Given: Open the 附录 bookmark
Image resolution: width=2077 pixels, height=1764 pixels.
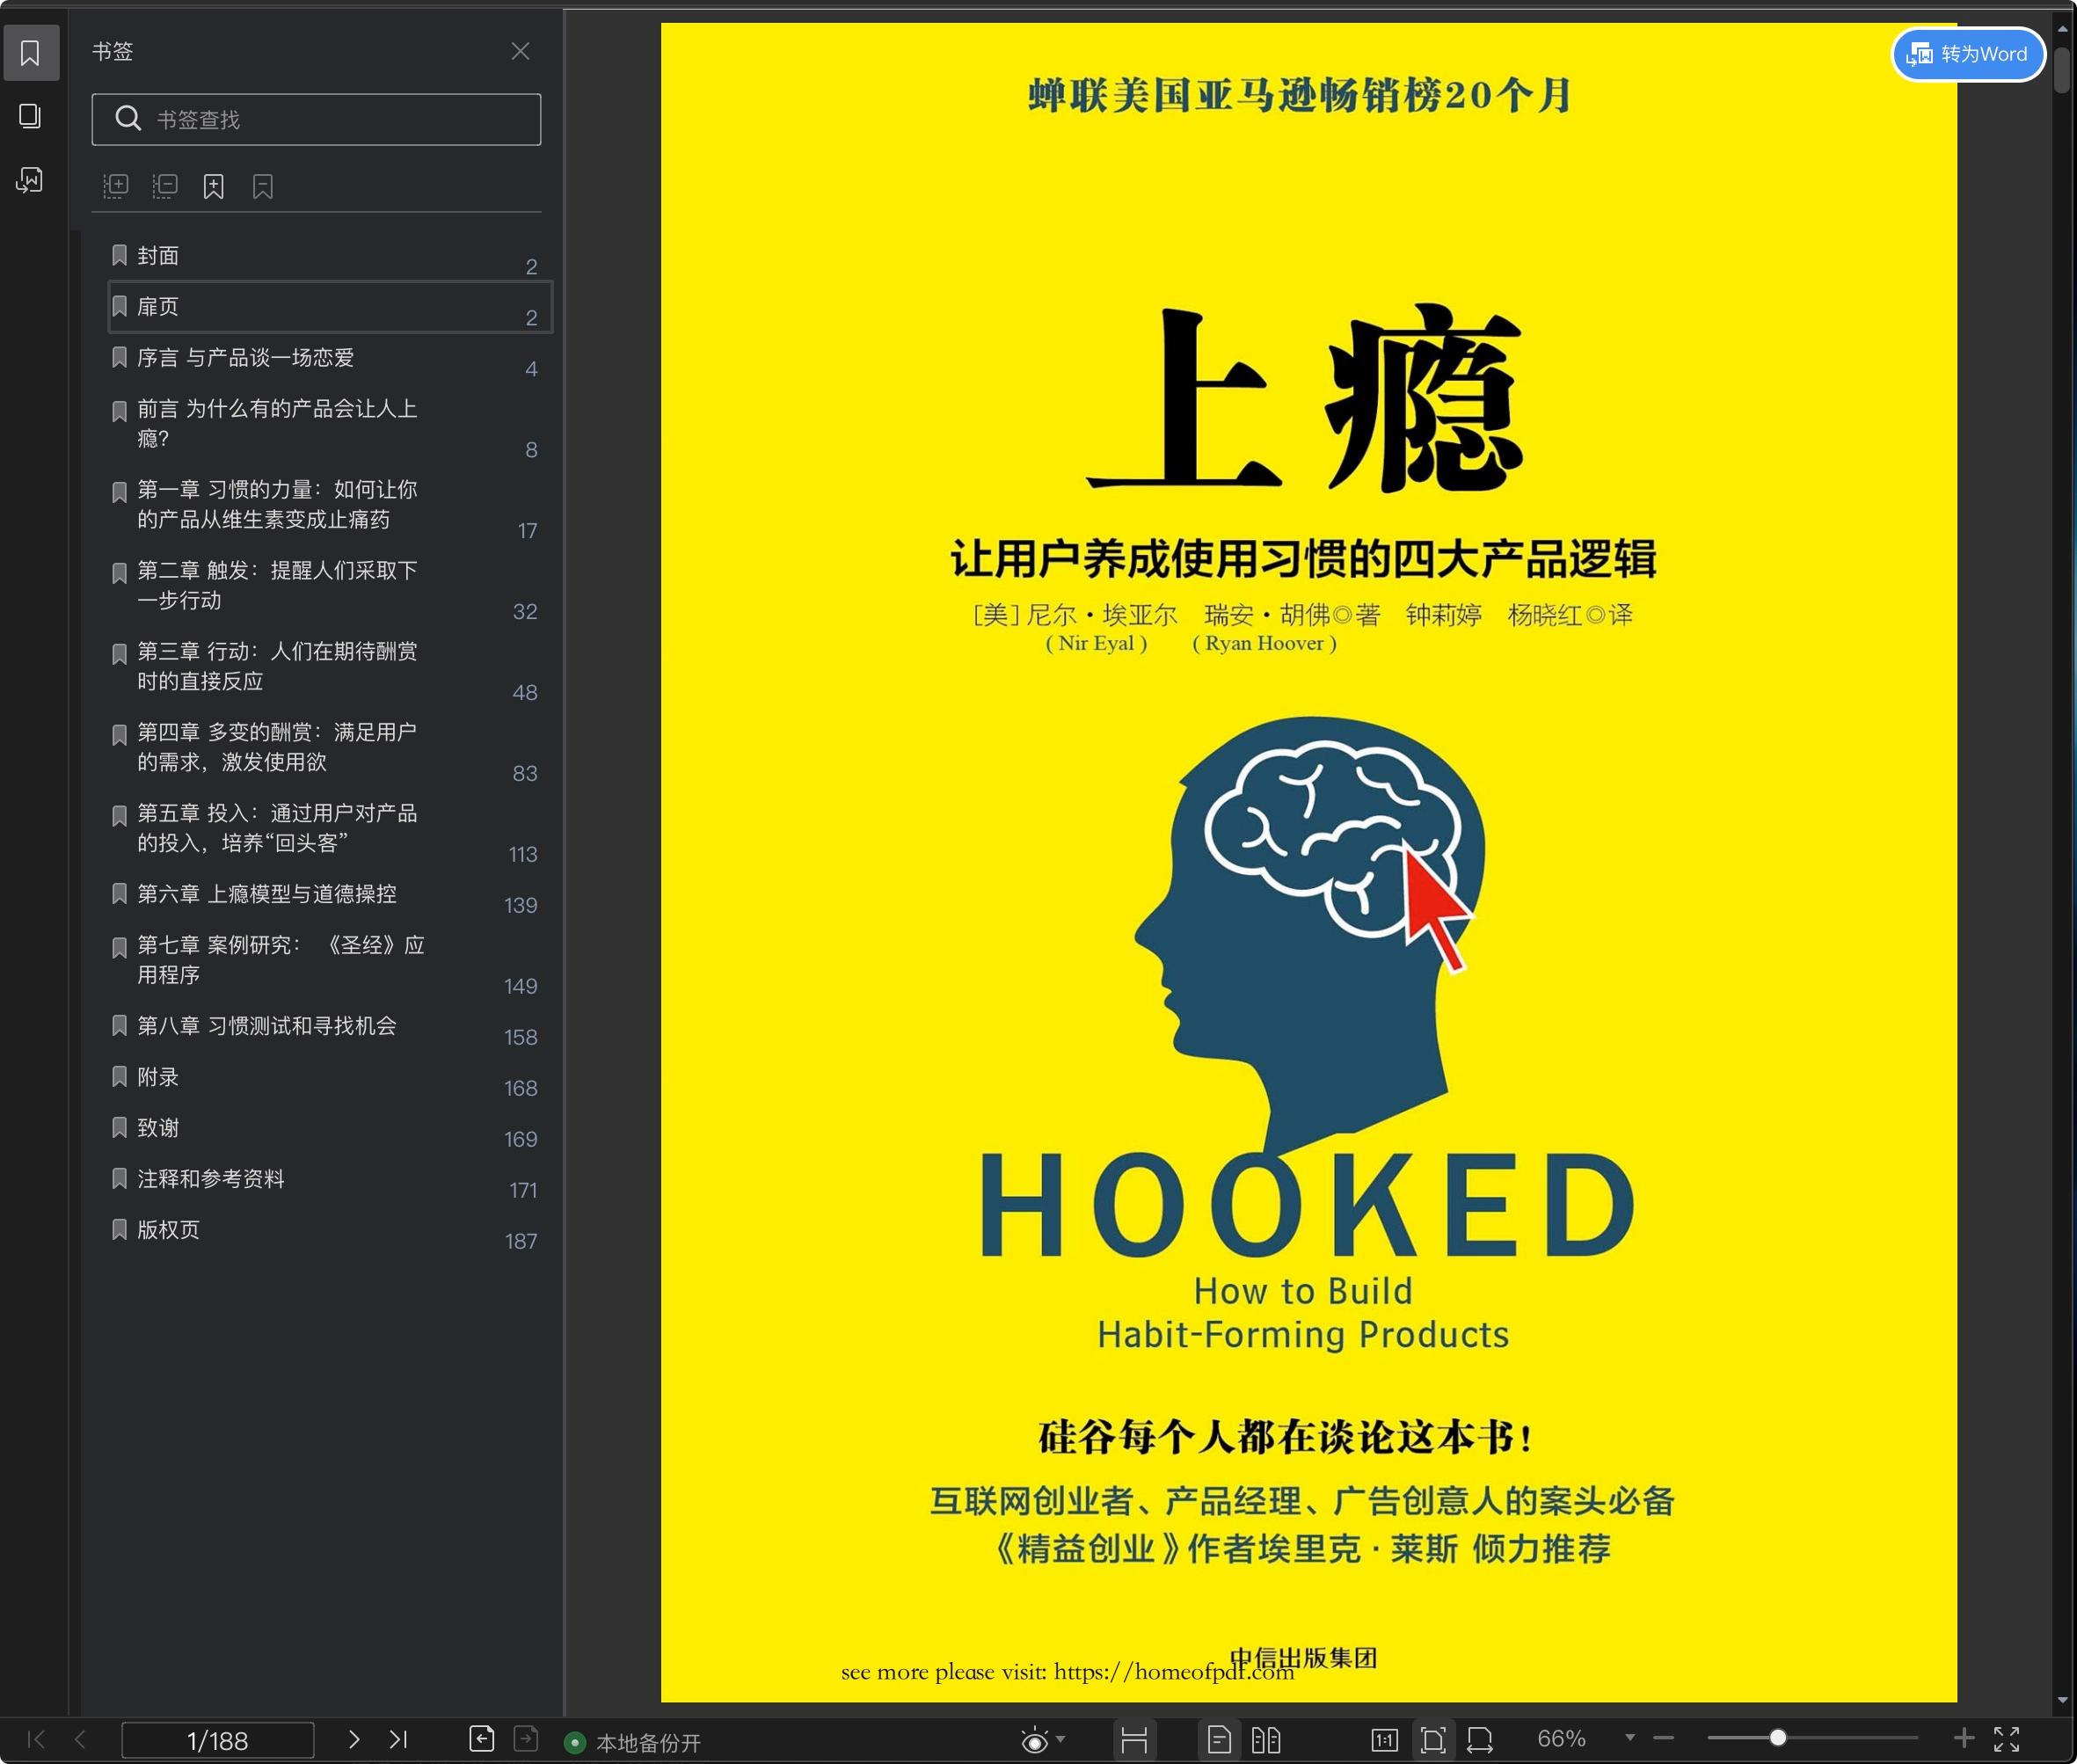Looking at the screenshot, I should pyautogui.click(x=329, y=1077).
